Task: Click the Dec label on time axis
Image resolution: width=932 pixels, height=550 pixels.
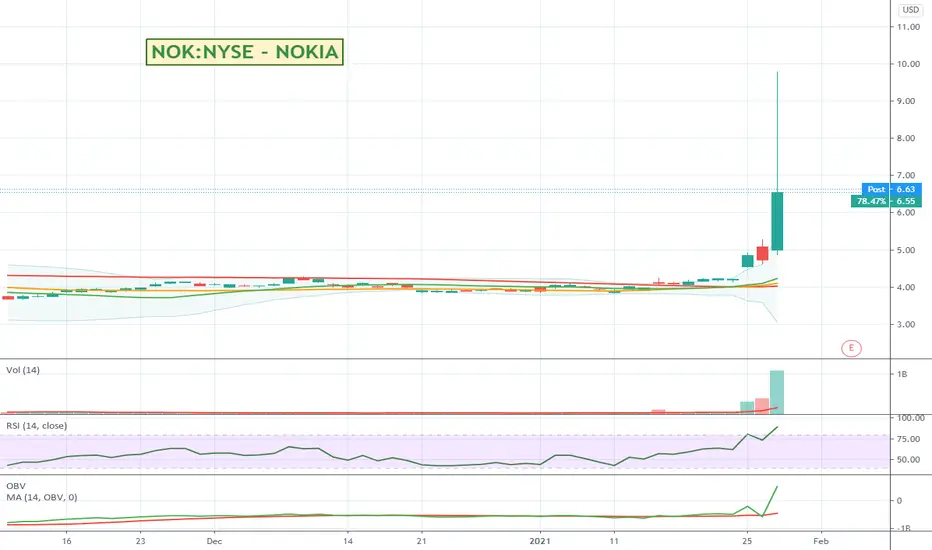Action: [214, 541]
